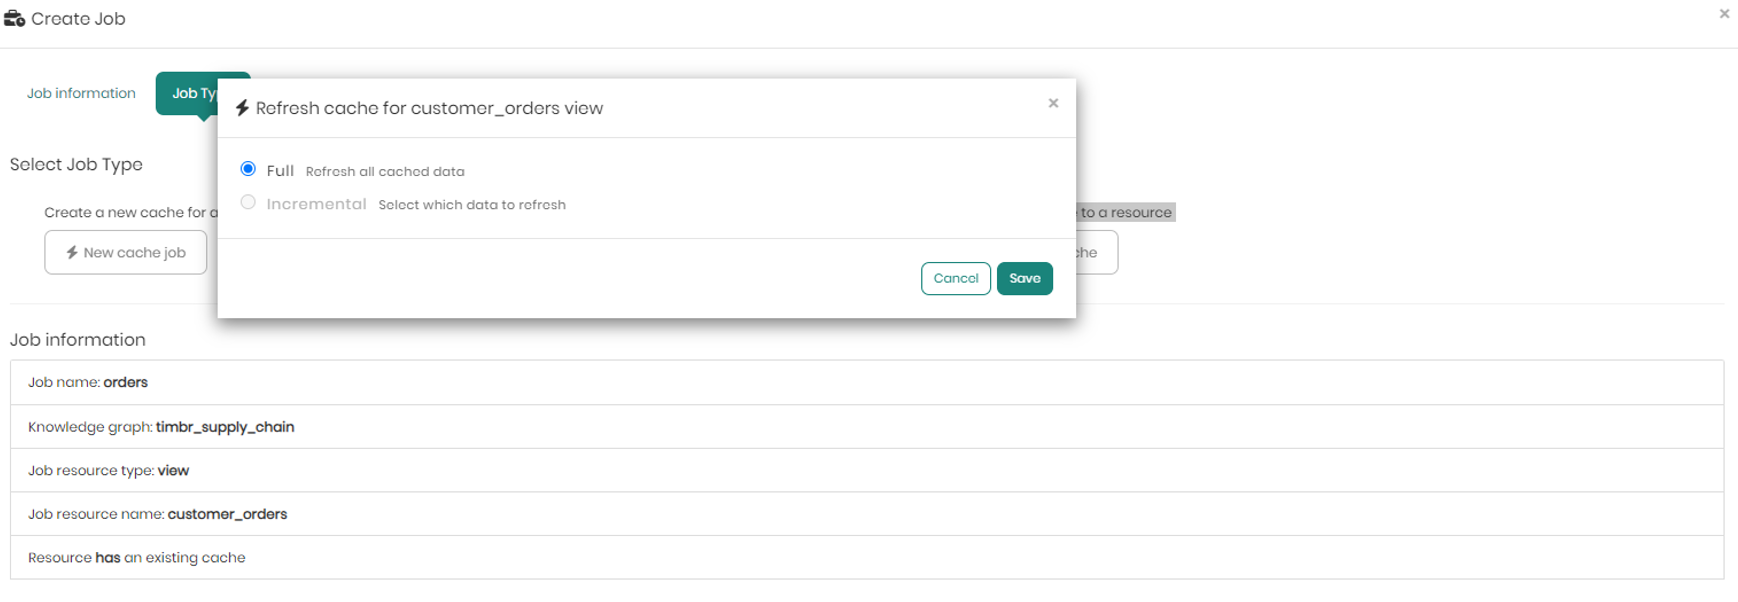The image size is (1738, 602).
Task: Switch to the Job information tab
Action: [x=81, y=93]
